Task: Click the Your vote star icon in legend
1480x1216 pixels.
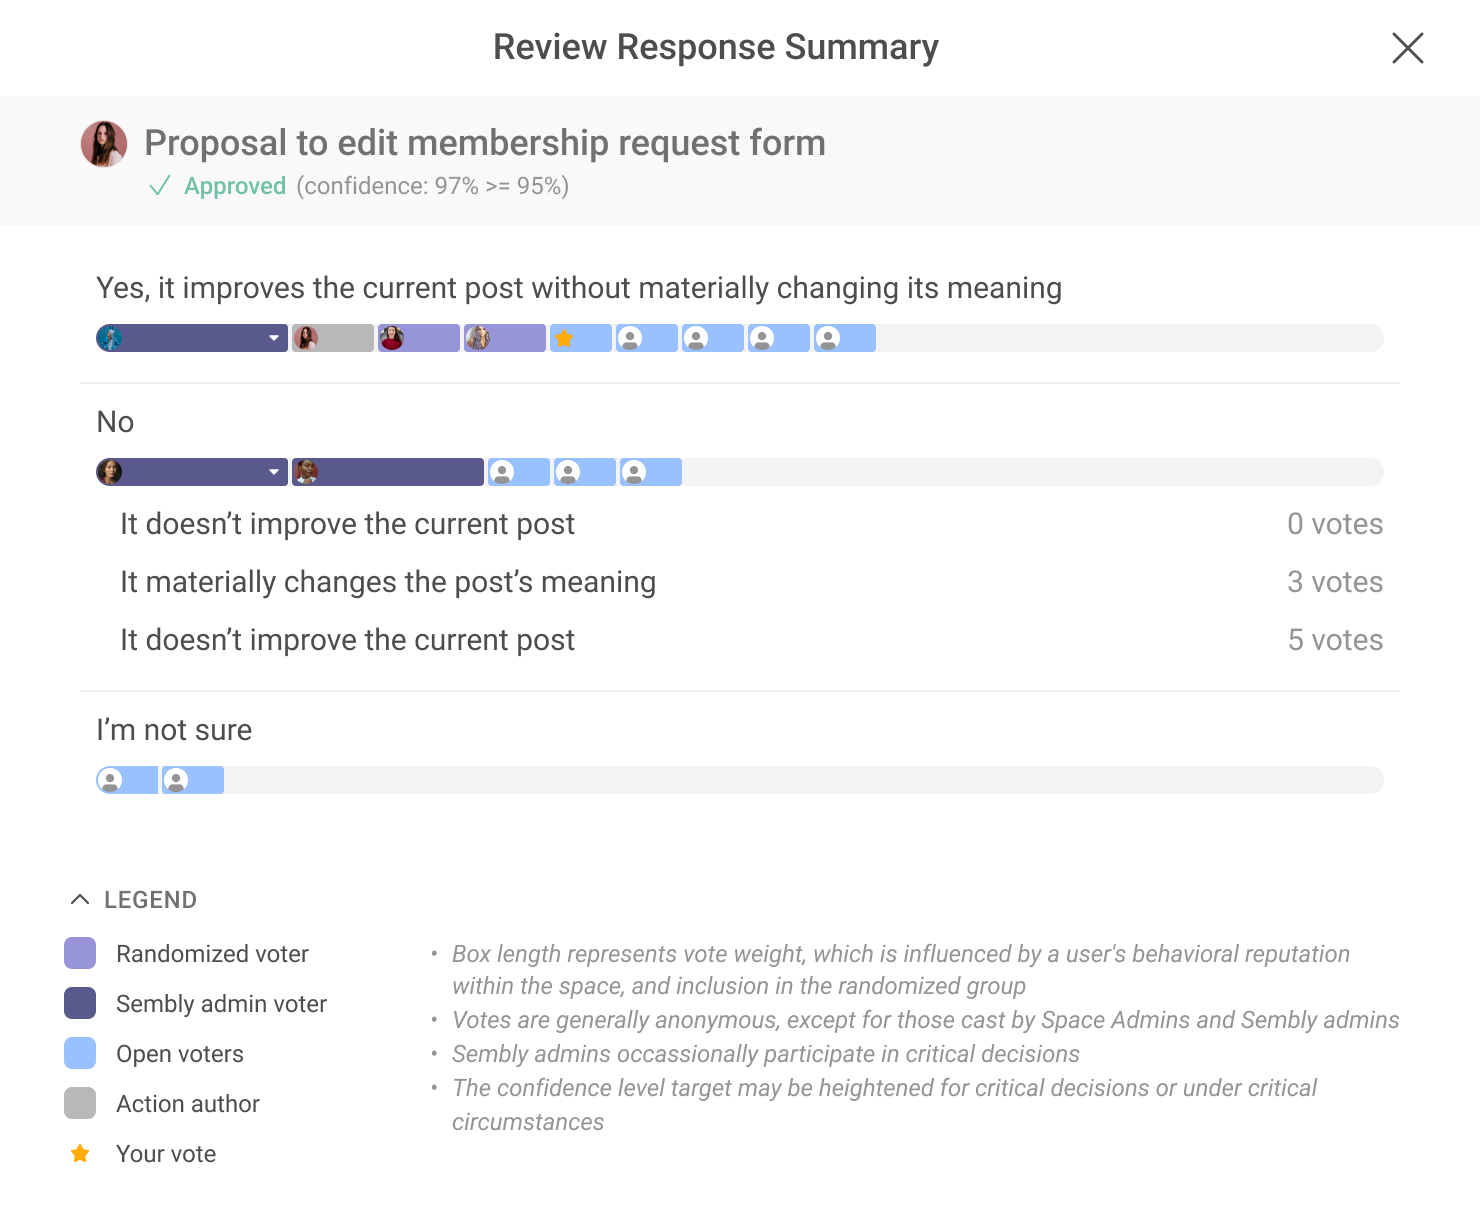Action: click(80, 1154)
